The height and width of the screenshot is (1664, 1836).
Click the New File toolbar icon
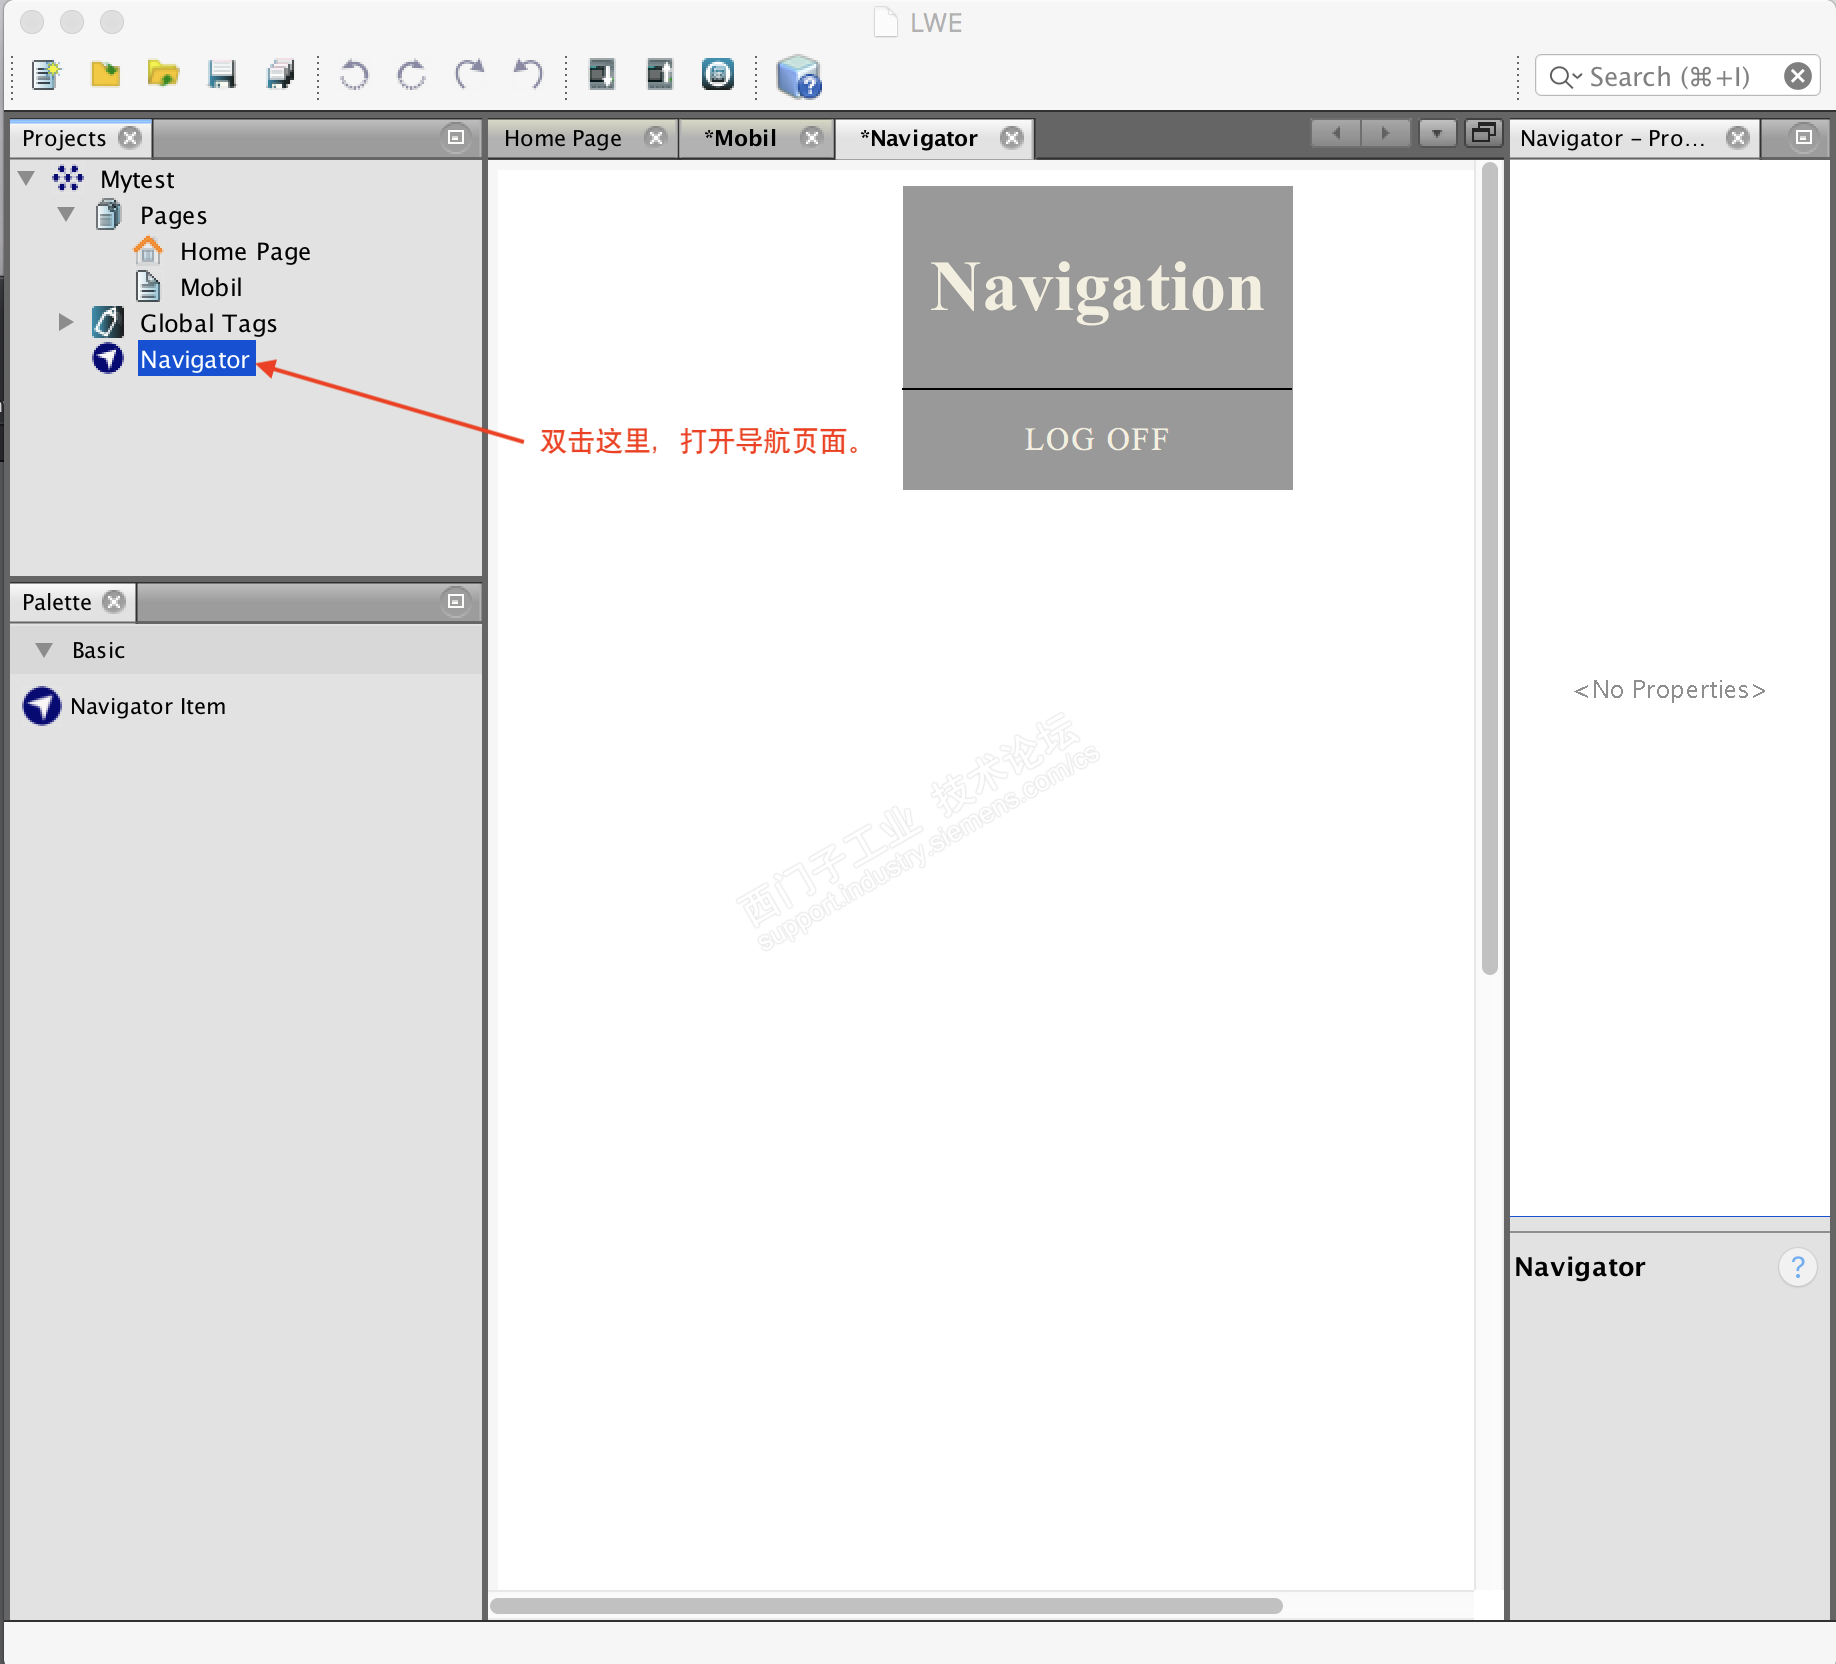[46, 76]
